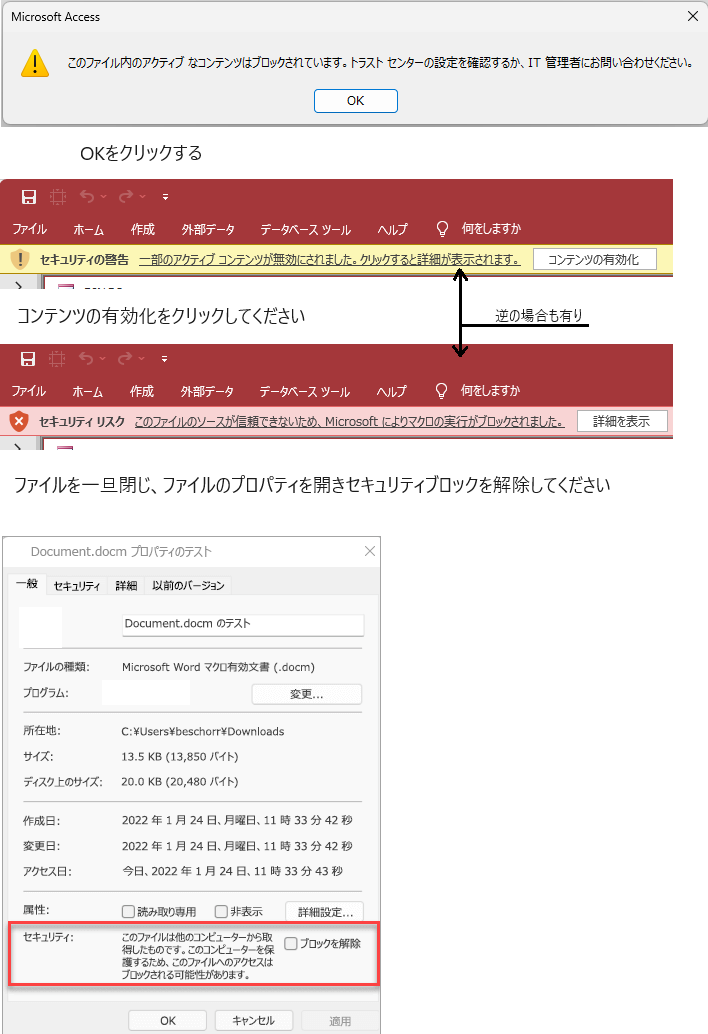Click OK in the properties dialog

pos(167,1020)
